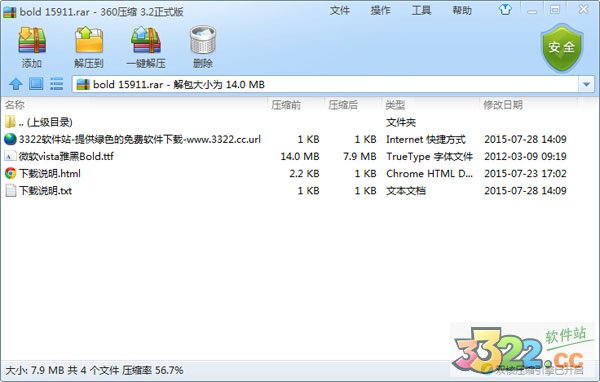Viewport: 600px width, 382px height.
Task: Click the 文件夹 type cell
Action: 401,122
